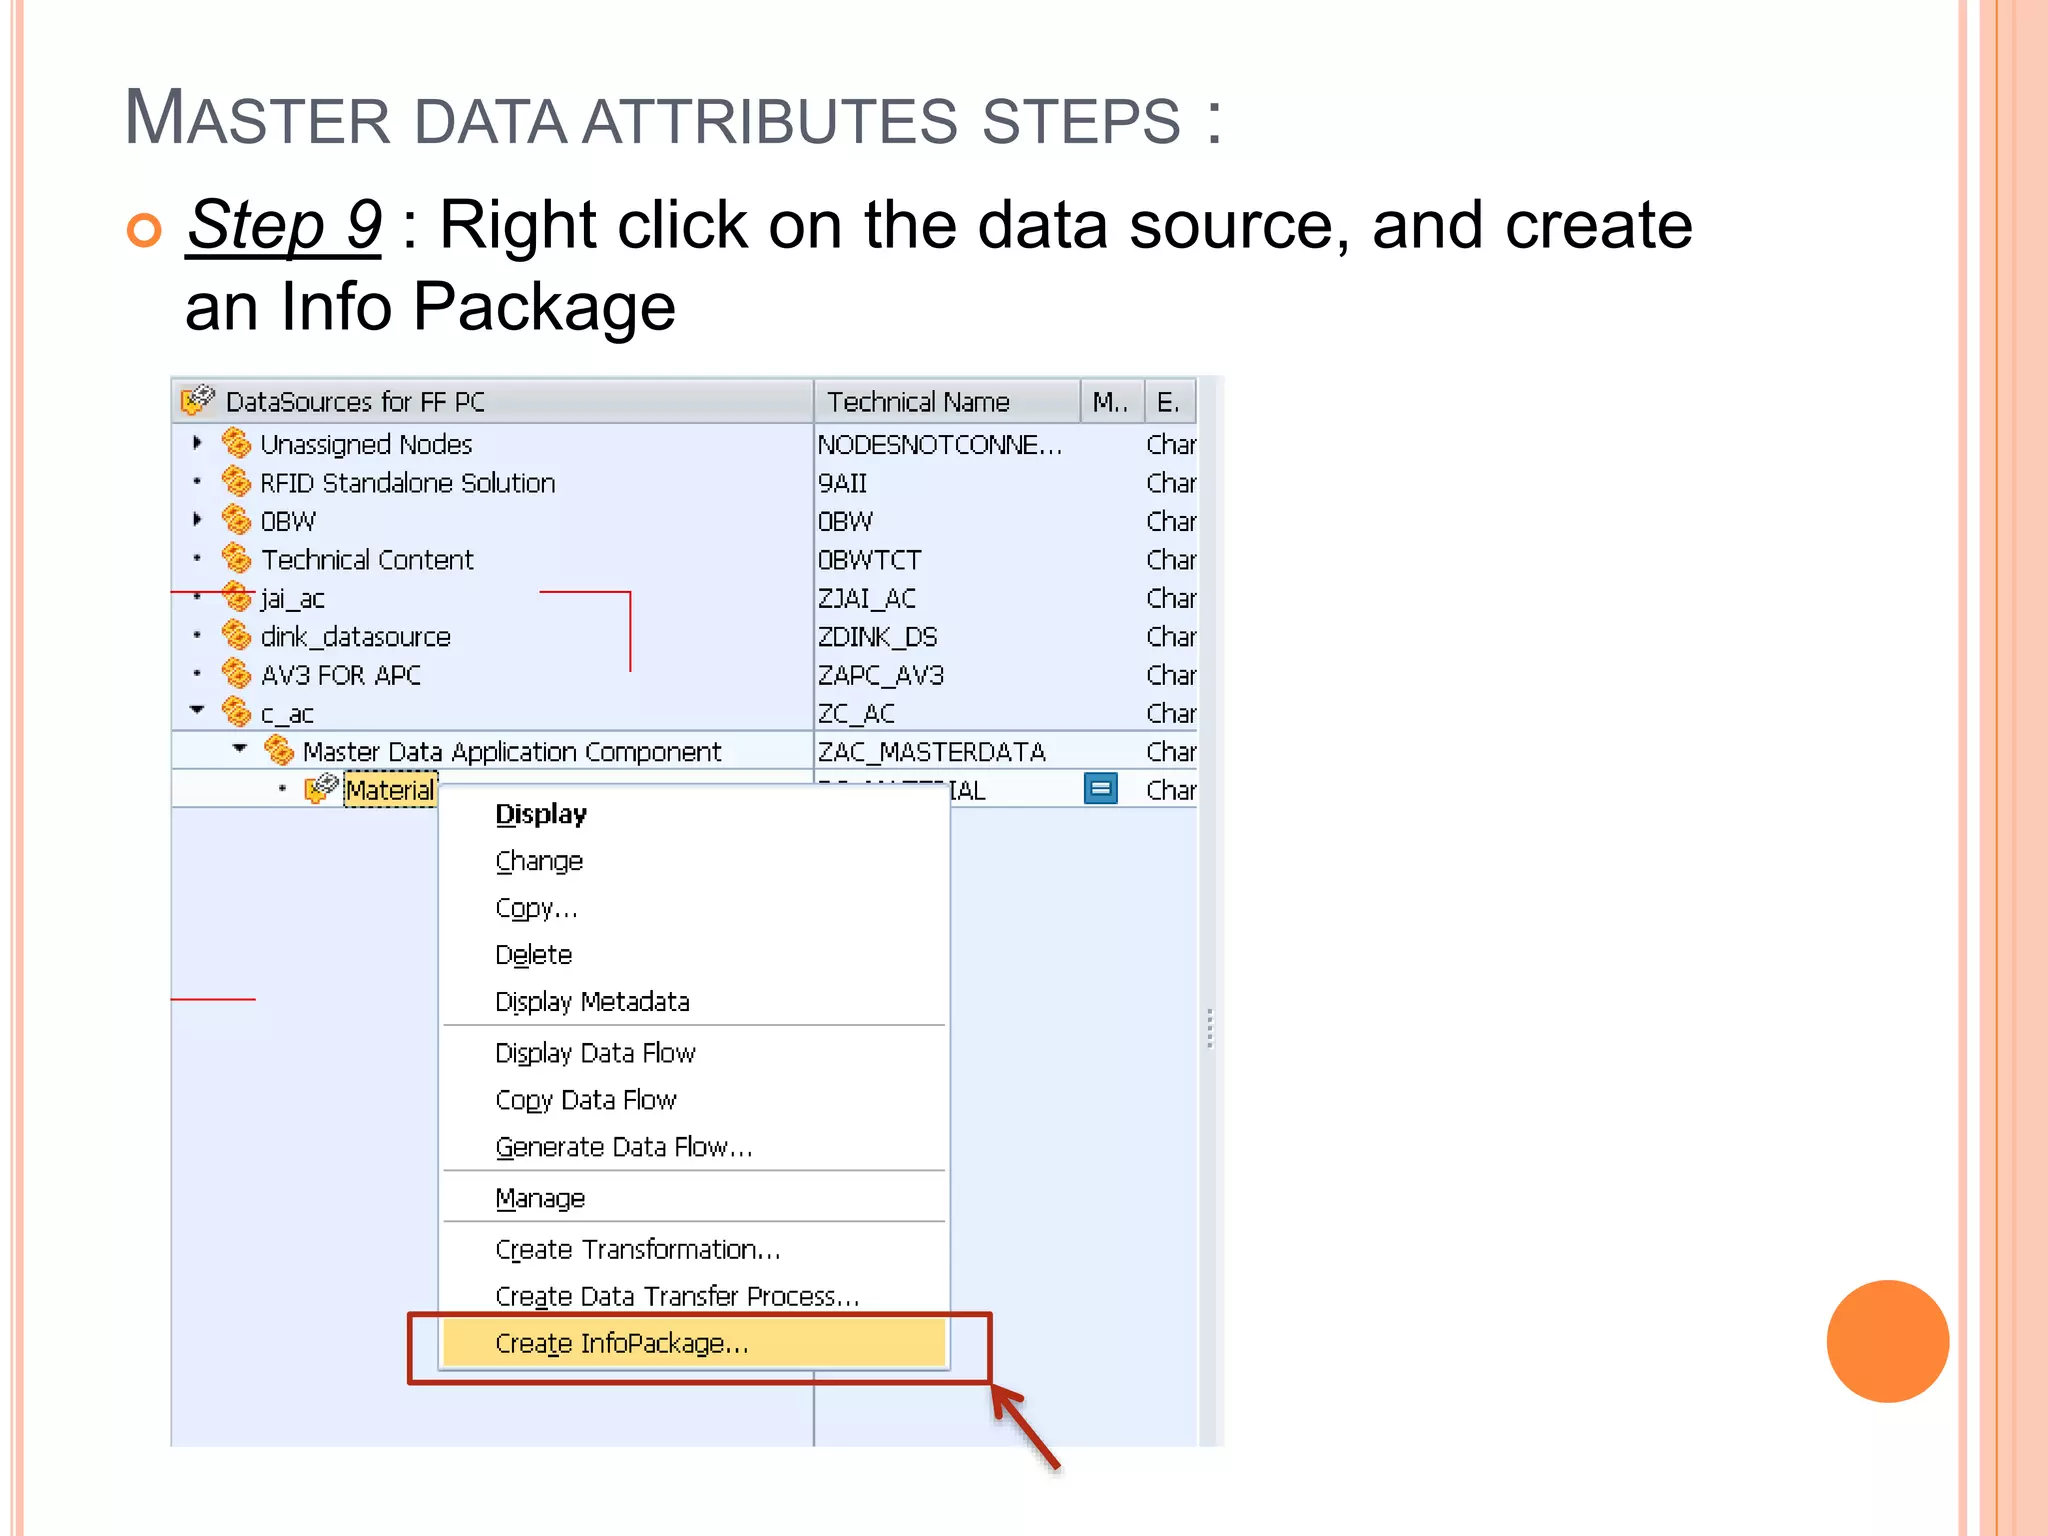Select the Master Data Application Component label
The height and width of the screenshot is (1536, 2048).
coord(512,752)
